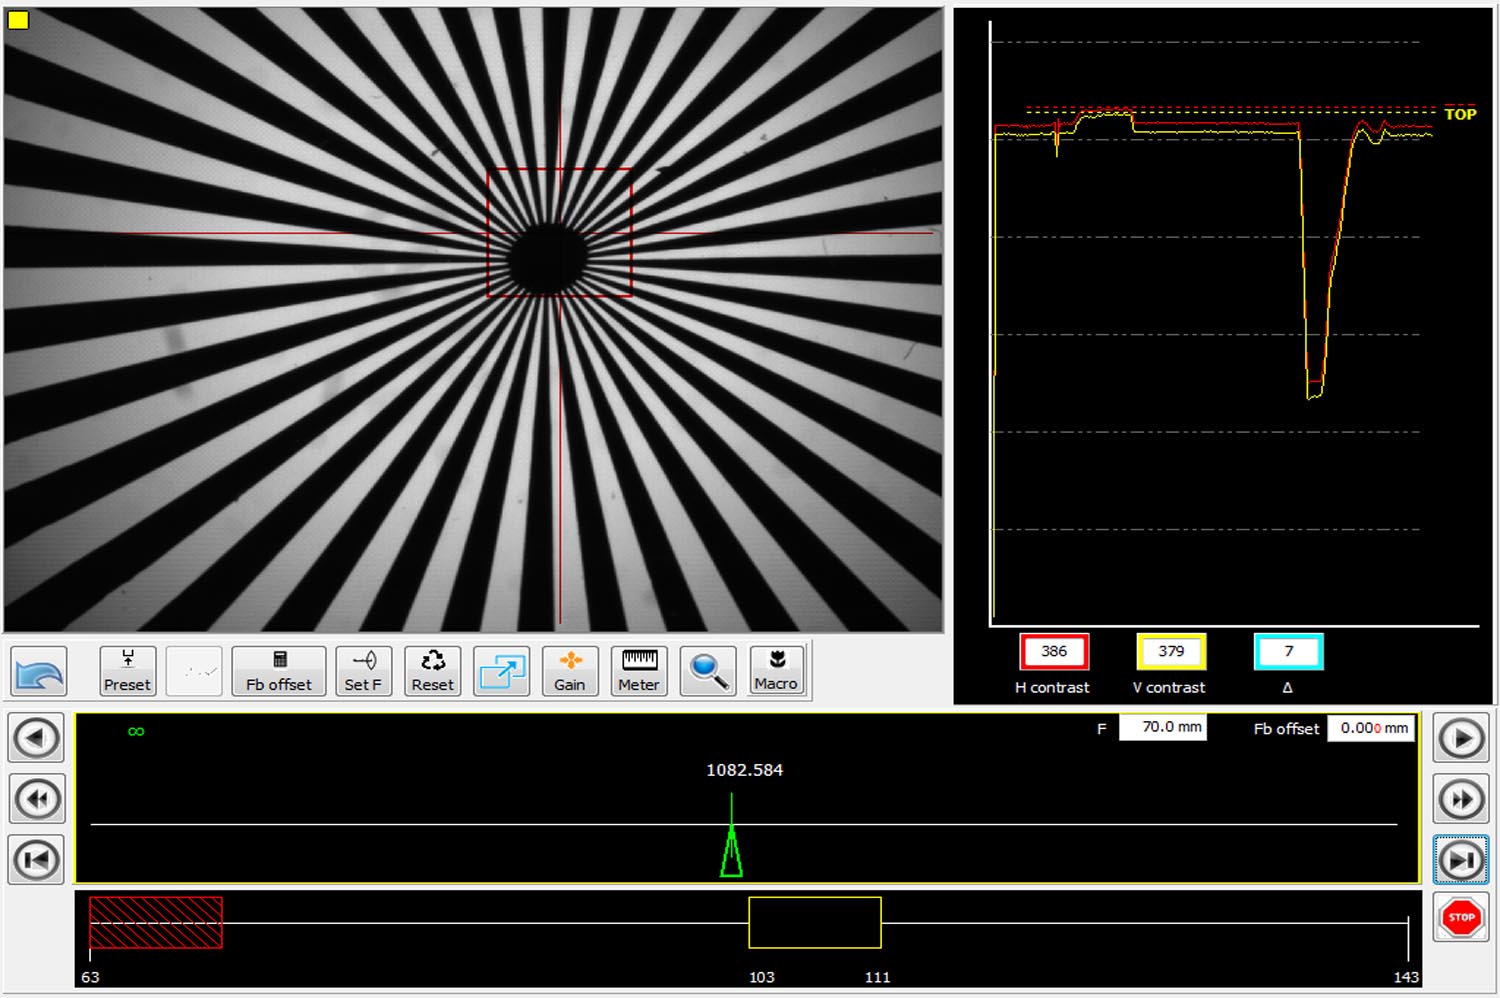Image resolution: width=1500 pixels, height=998 pixels.
Task: Click the red hatched zone on the scale
Action: (156, 922)
